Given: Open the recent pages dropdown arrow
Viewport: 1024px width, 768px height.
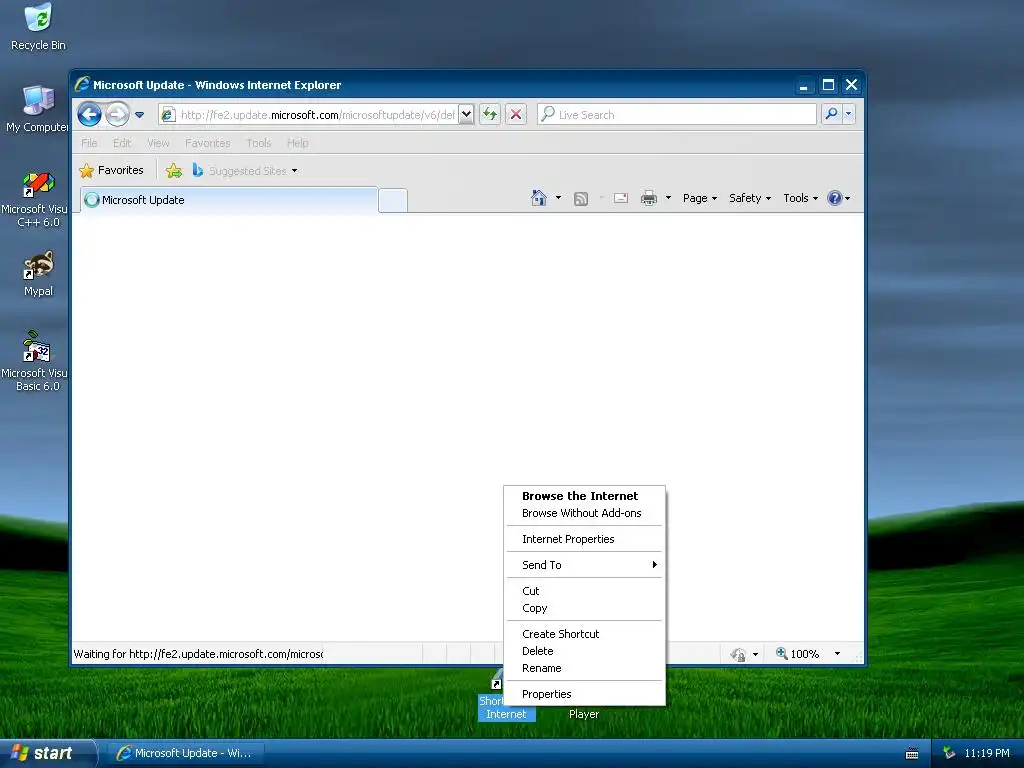Looking at the screenshot, I should [139, 115].
